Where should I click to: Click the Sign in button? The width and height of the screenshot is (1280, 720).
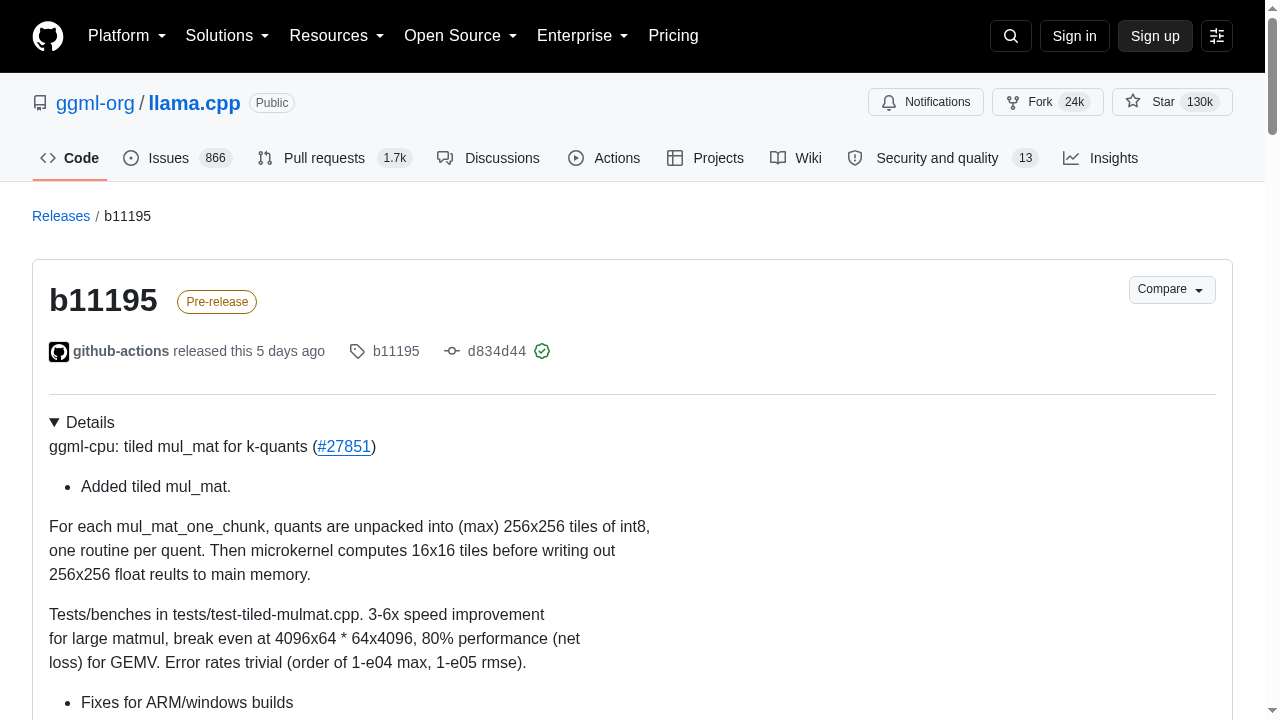[1075, 36]
